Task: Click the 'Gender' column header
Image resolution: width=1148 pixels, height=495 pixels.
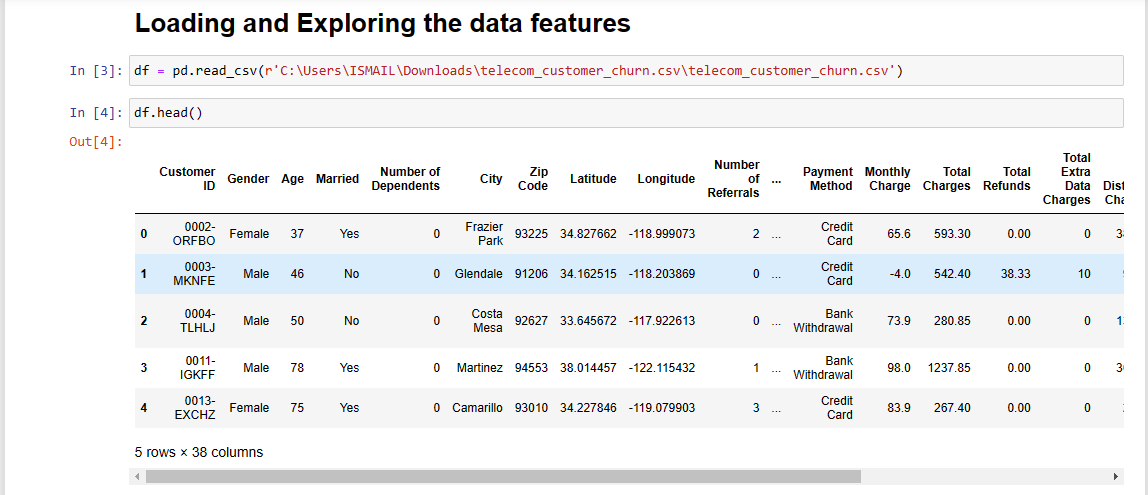Action: point(248,179)
